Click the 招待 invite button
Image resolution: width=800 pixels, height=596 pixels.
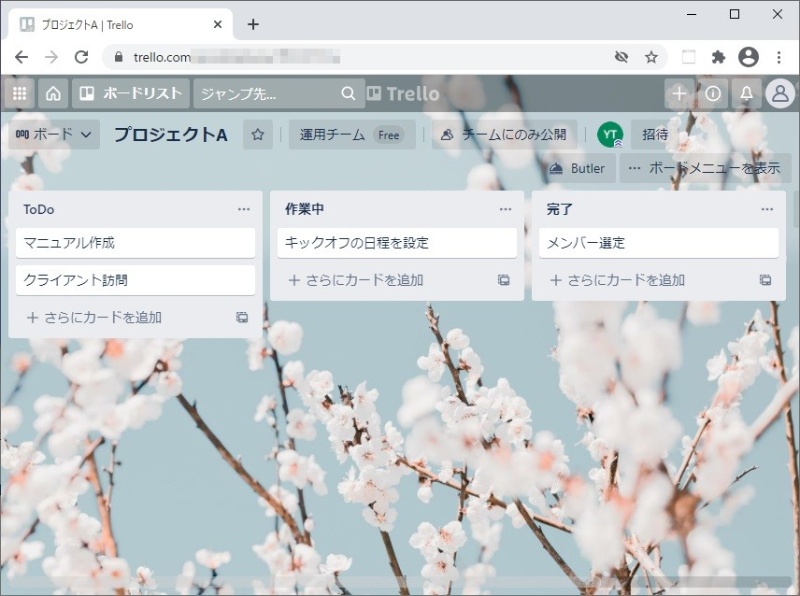click(655, 134)
